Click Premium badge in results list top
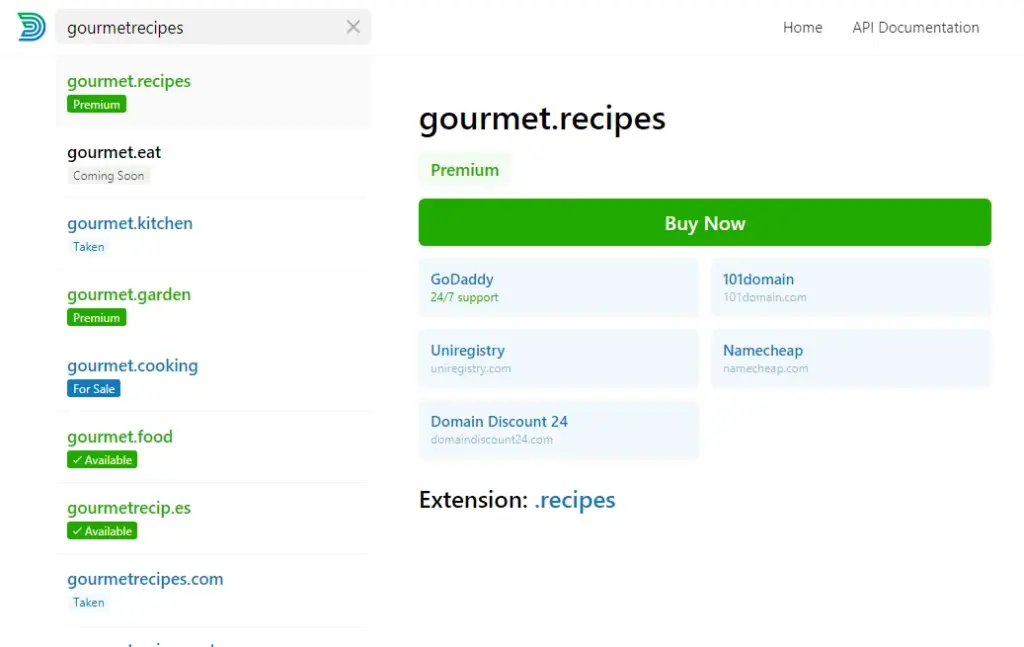 (97, 104)
